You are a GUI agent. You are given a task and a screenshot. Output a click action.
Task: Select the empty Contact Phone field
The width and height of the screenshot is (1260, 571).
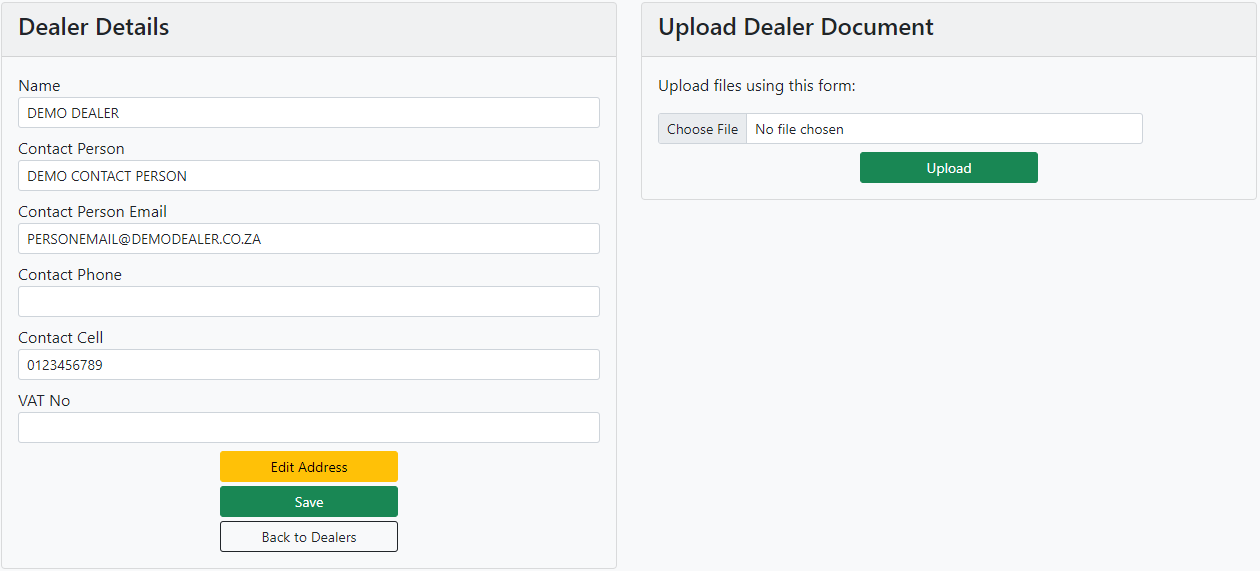coord(308,302)
